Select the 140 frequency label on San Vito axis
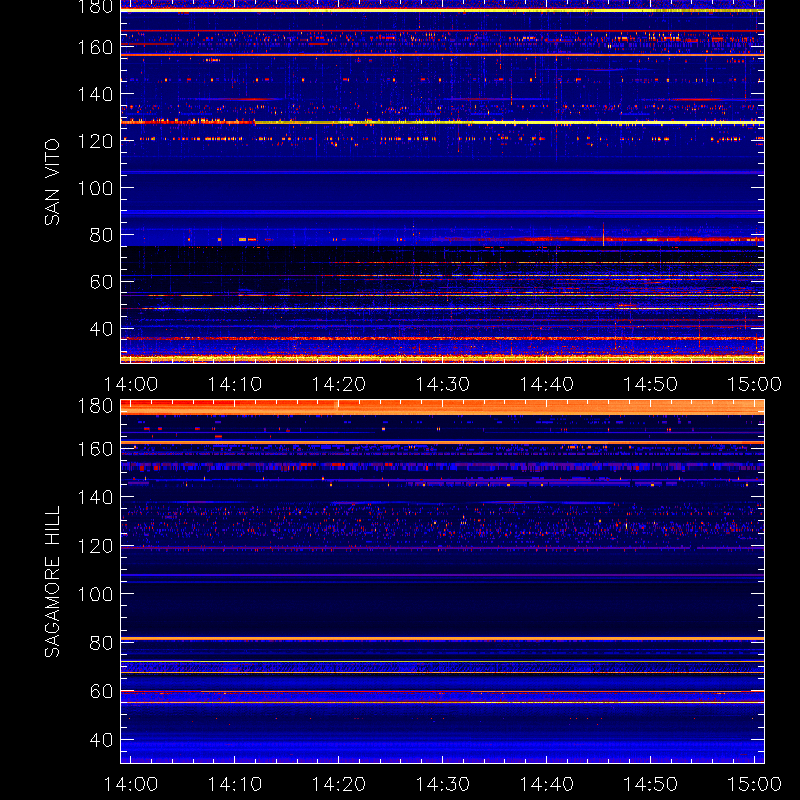The image size is (800, 800). coord(95,94)
